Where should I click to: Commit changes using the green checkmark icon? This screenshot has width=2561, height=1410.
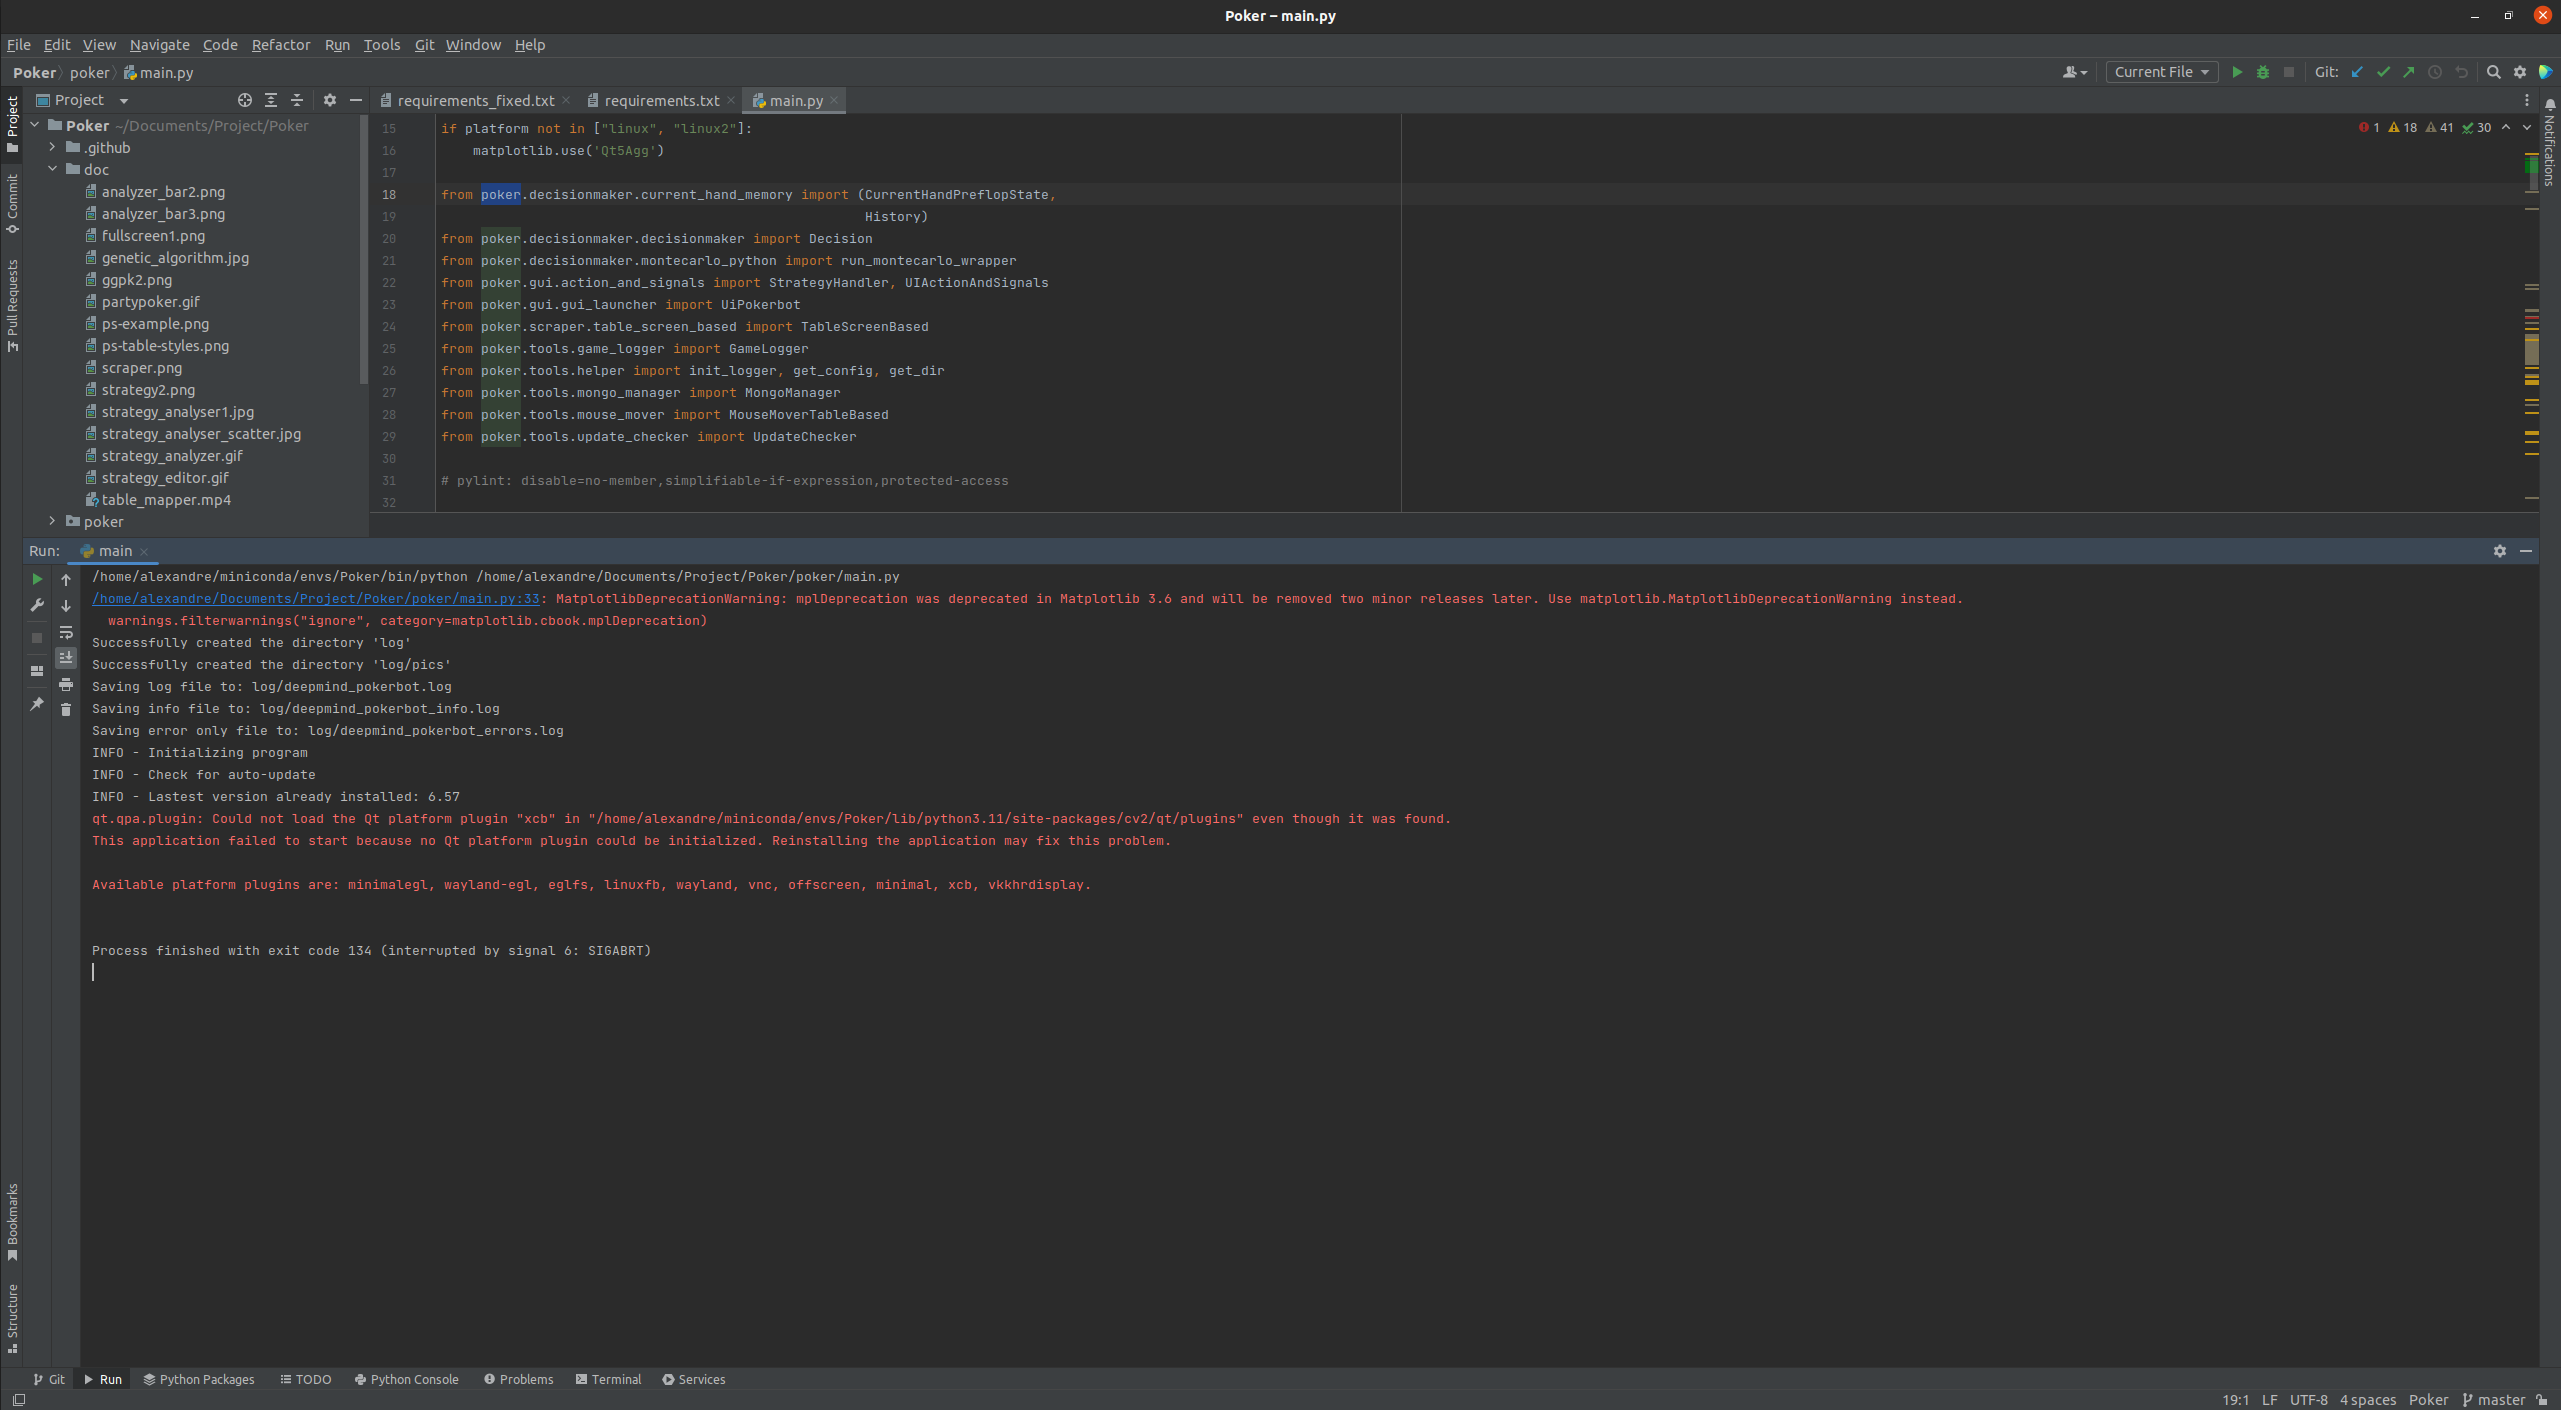2384,72
